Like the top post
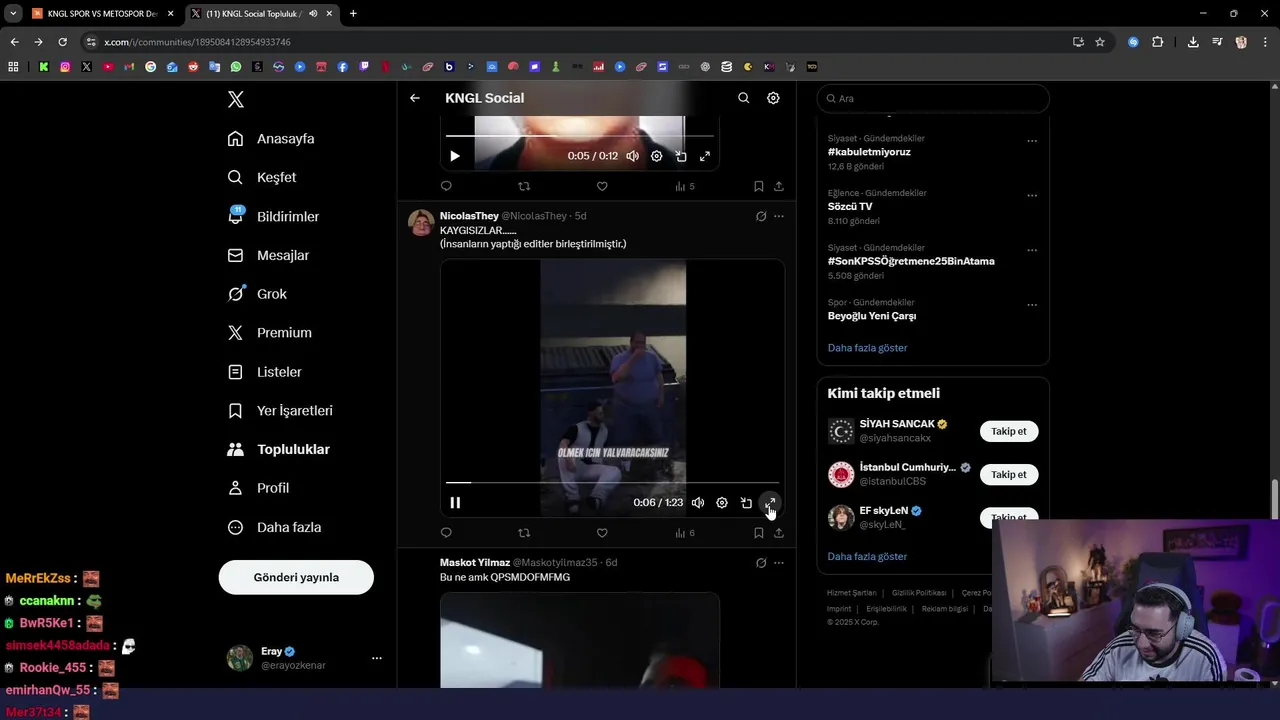The width and height of the screenshot is (1280, 720). click(x=602, y=186)
